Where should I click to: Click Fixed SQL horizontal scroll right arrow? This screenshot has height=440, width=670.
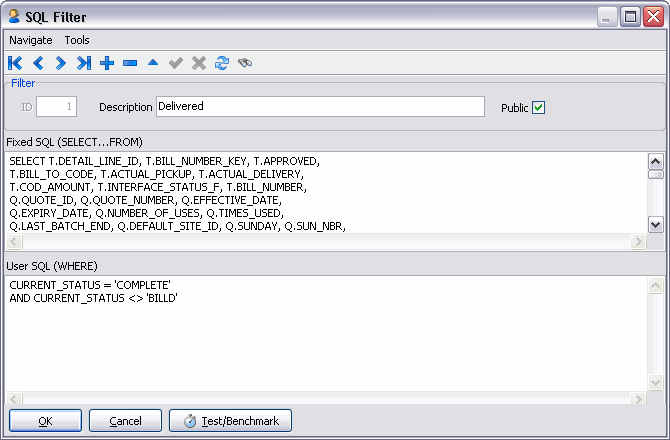coord(638,241)
